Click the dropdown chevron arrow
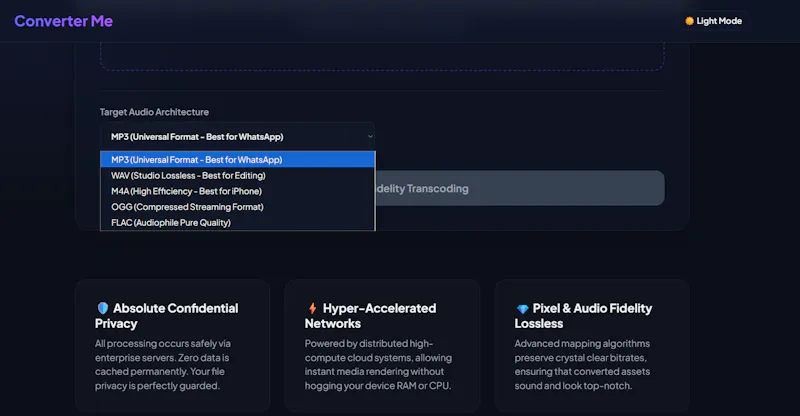The width and height of the screenshot is (800, 416). pos(370,136)
